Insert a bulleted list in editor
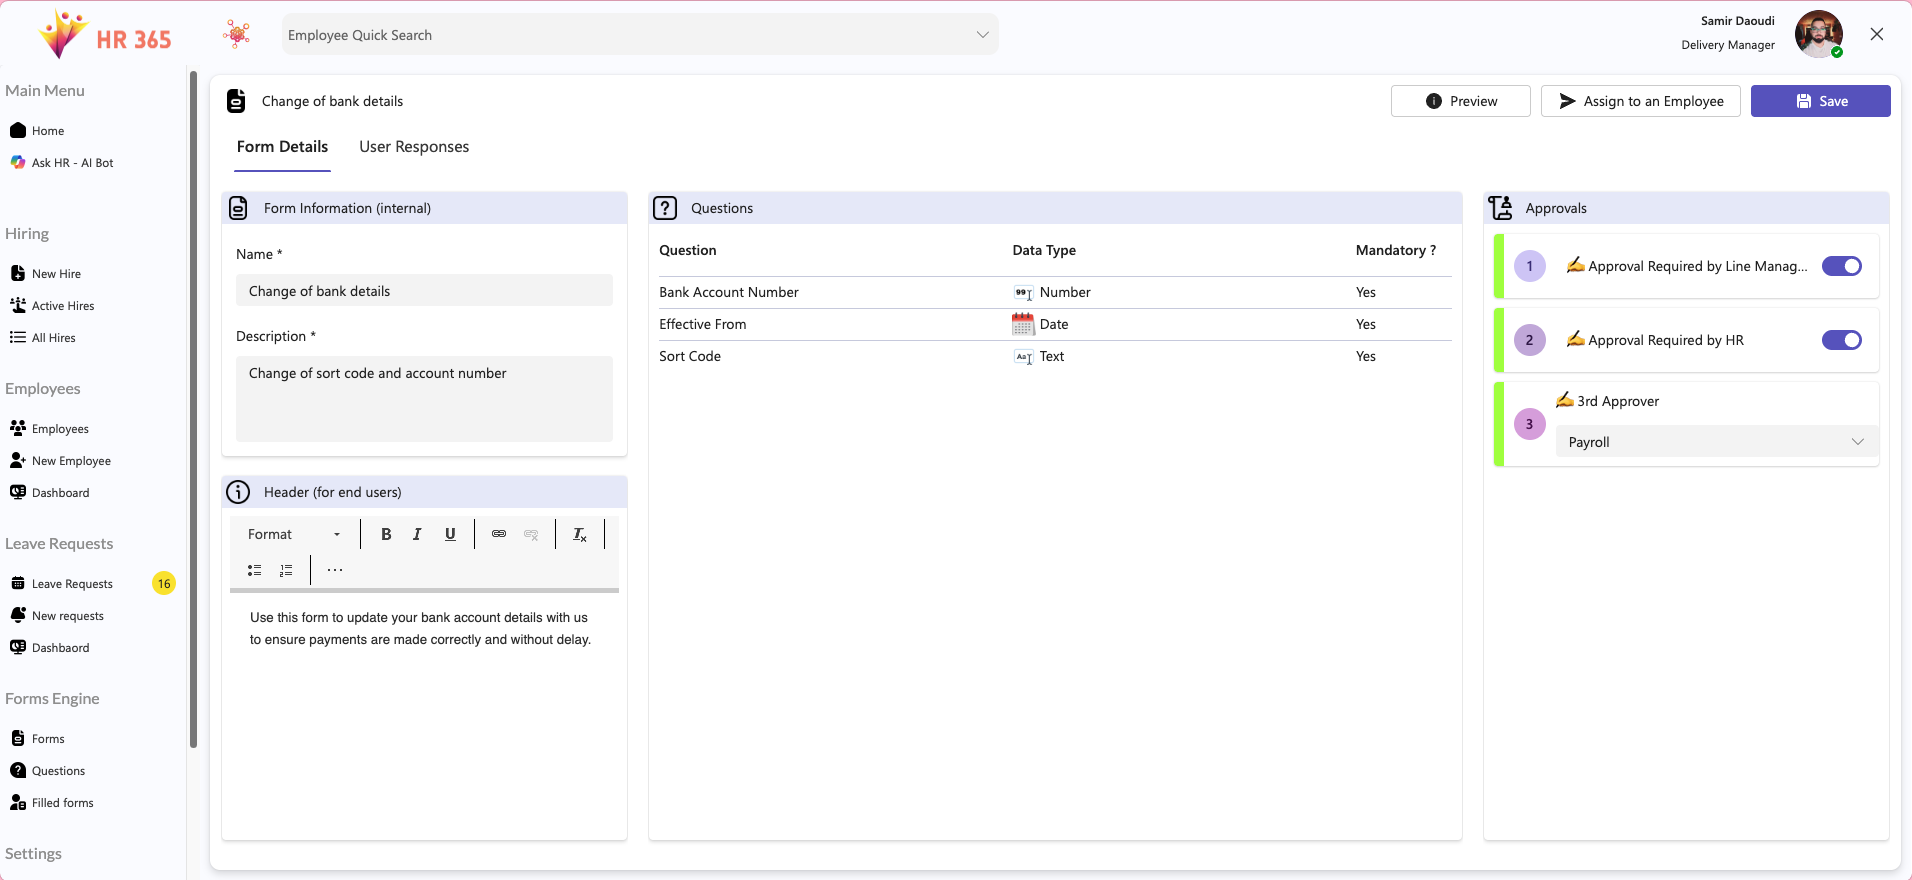 (255, 570)
